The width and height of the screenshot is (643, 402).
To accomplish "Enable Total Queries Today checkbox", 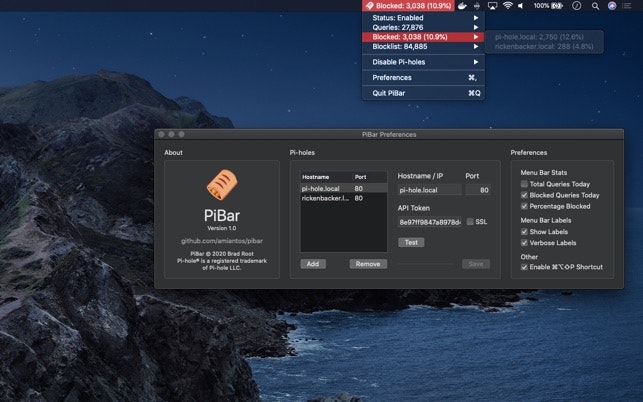I will click(524, 184).
